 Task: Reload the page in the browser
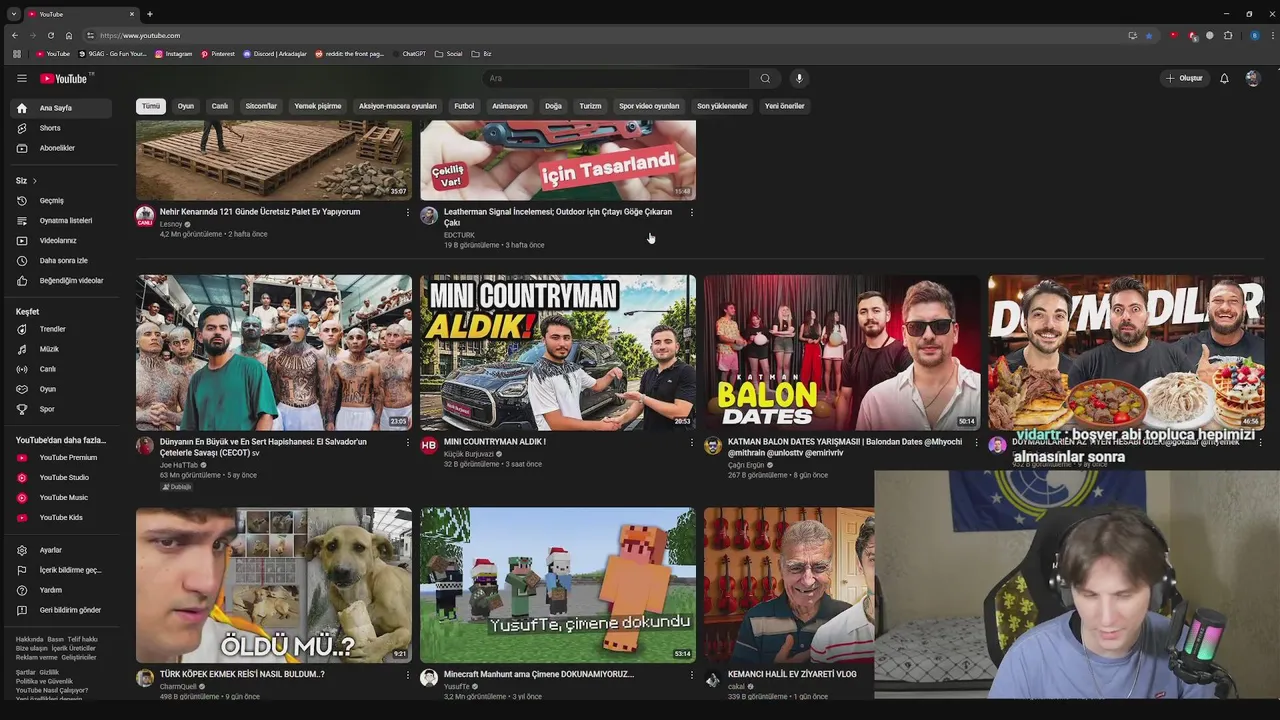click(x=51, y=35)
